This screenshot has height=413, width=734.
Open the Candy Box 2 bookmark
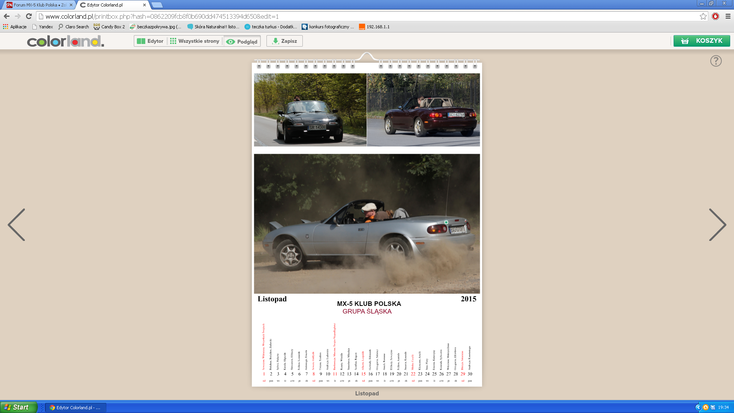pyautogui.click(x=109, y=27)
